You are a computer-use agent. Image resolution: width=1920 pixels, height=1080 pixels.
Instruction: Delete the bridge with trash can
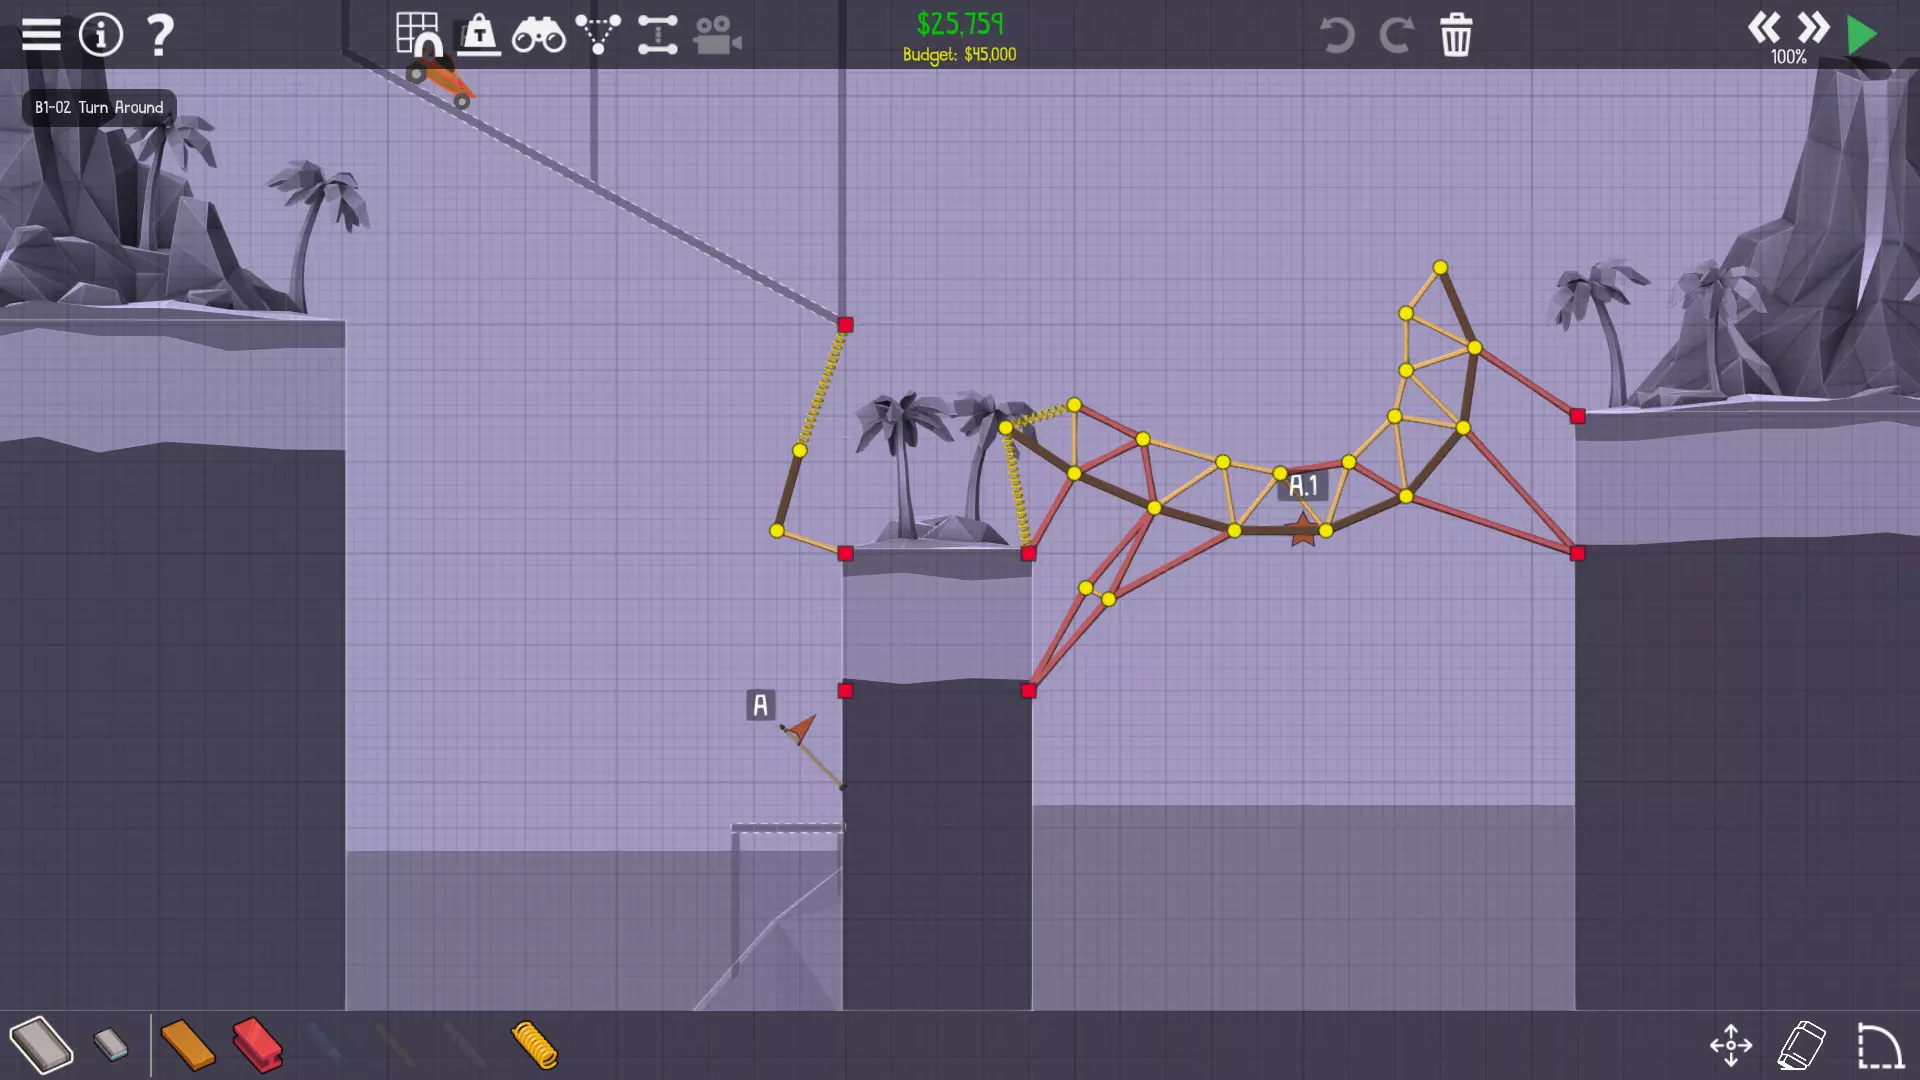pos(1456,35)
